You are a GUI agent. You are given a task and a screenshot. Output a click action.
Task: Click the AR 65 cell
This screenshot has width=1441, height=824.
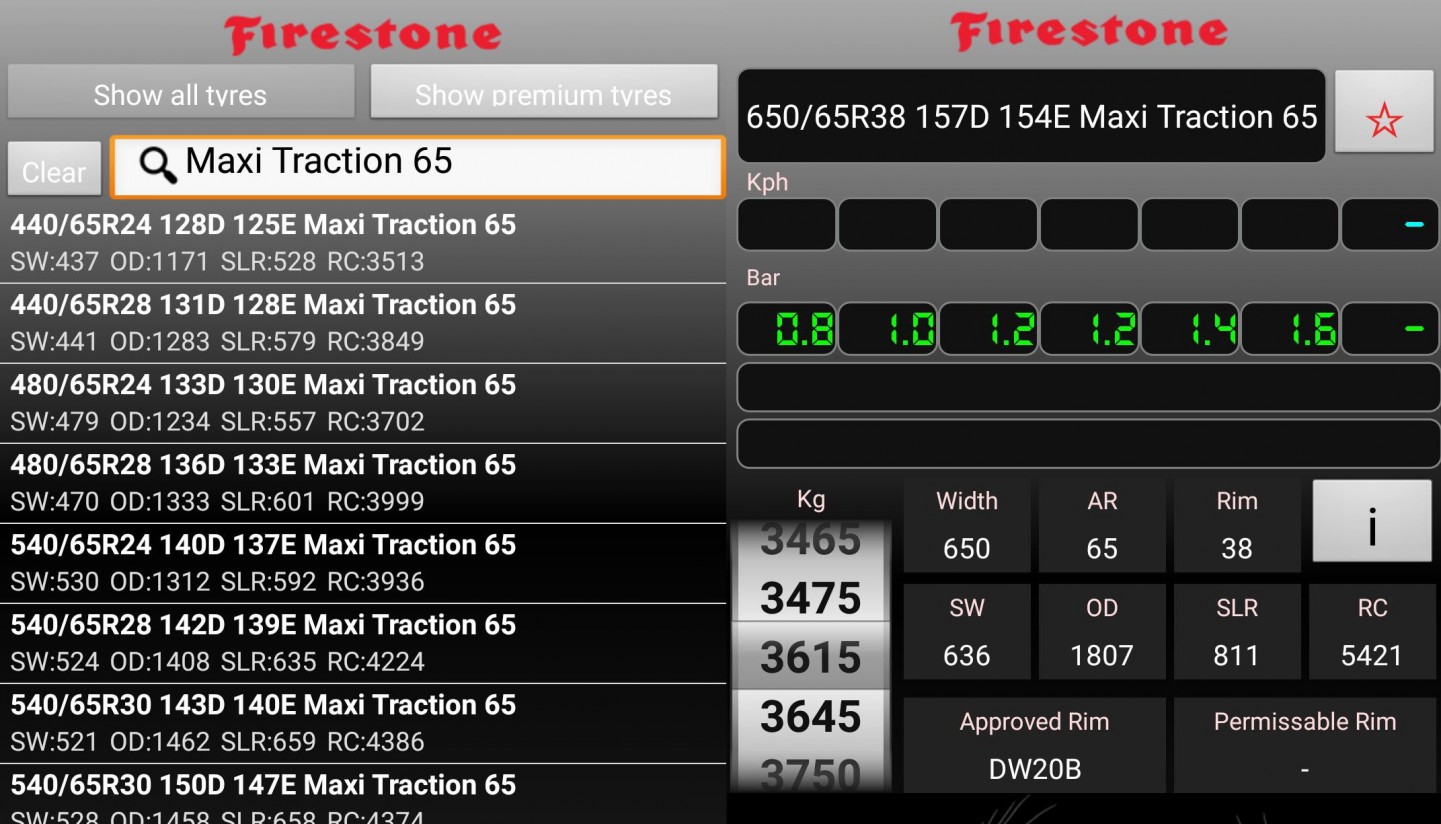pos(1102,525)
